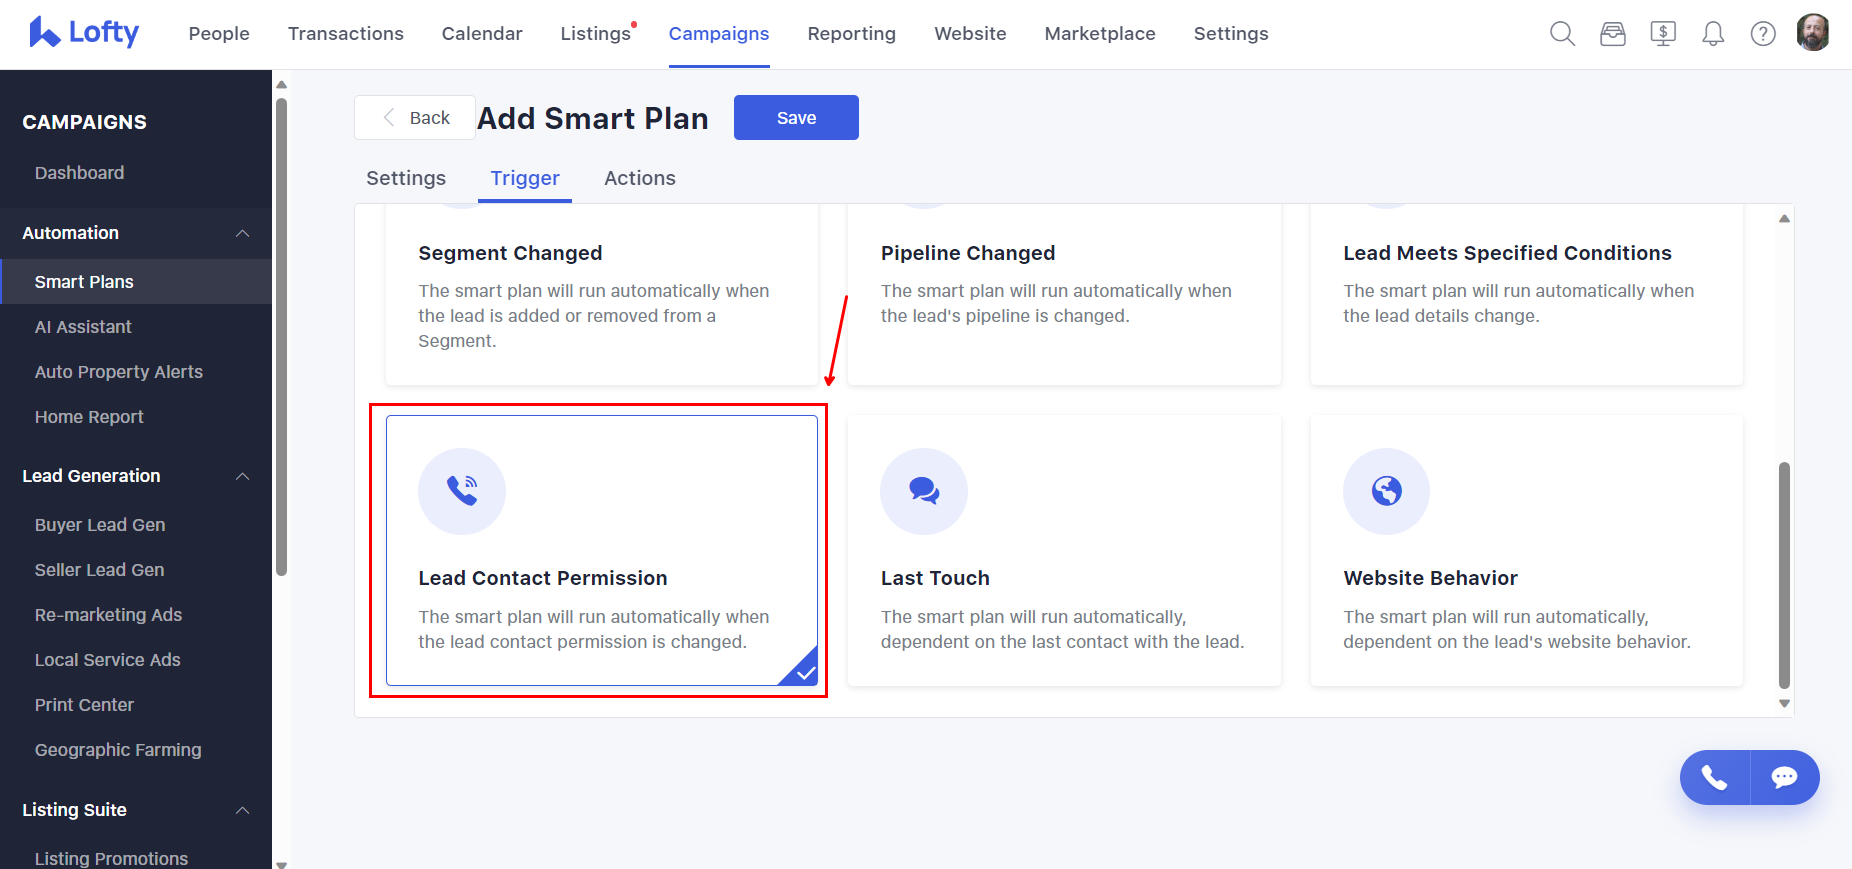
Task: Save the Smart Plan
Action: click(796, 117)
